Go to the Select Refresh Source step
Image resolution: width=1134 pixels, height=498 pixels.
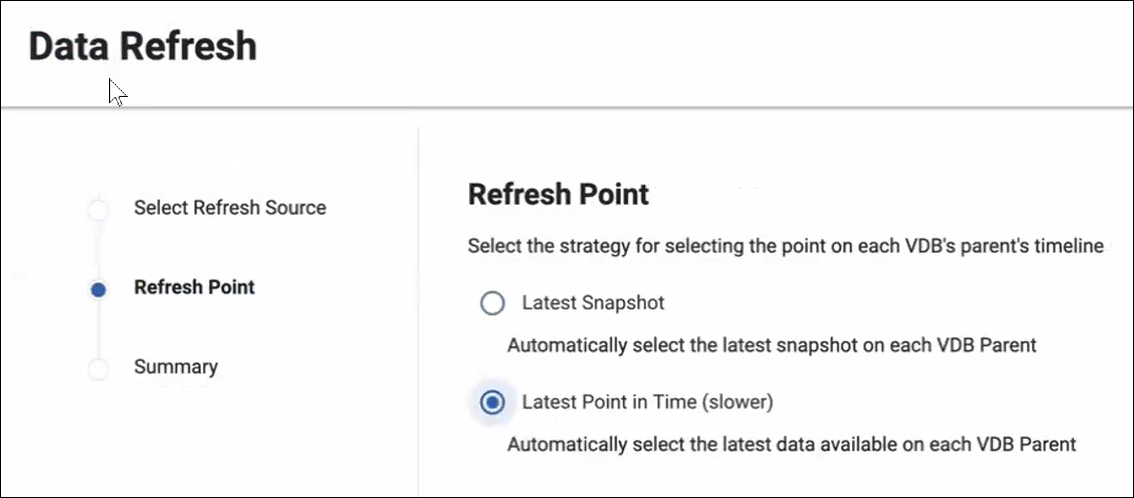230,208
